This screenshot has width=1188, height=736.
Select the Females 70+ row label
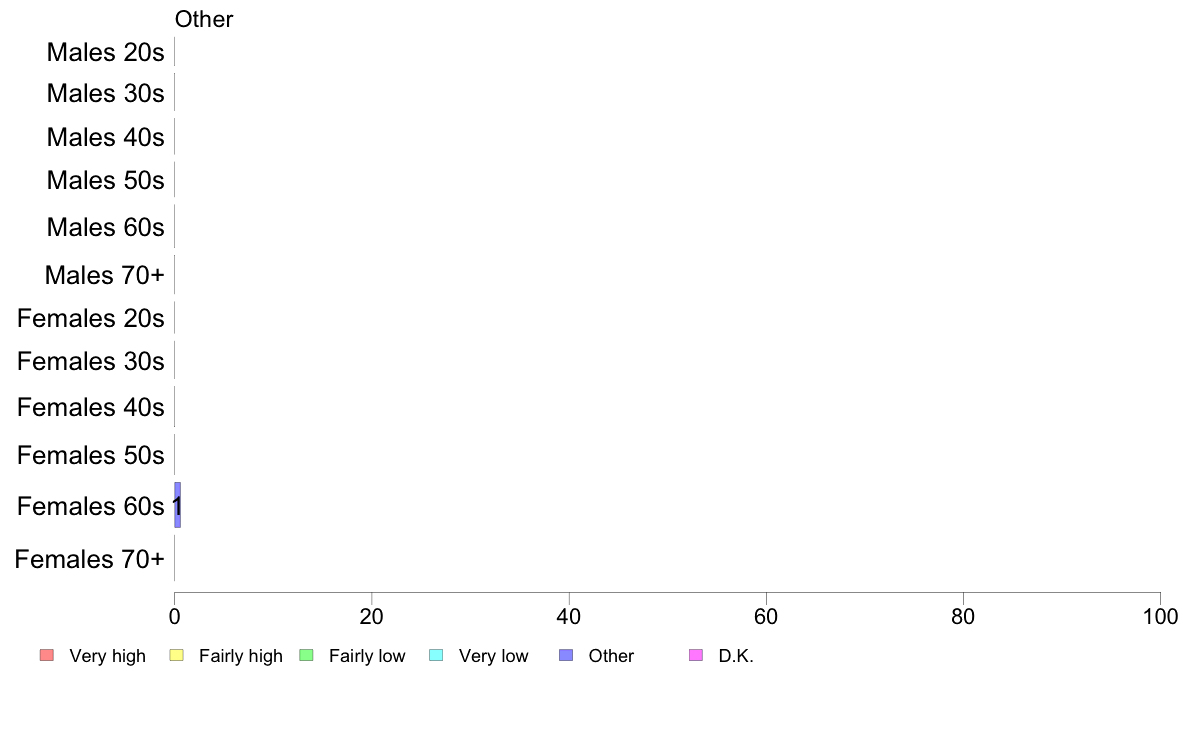(89, 559)
